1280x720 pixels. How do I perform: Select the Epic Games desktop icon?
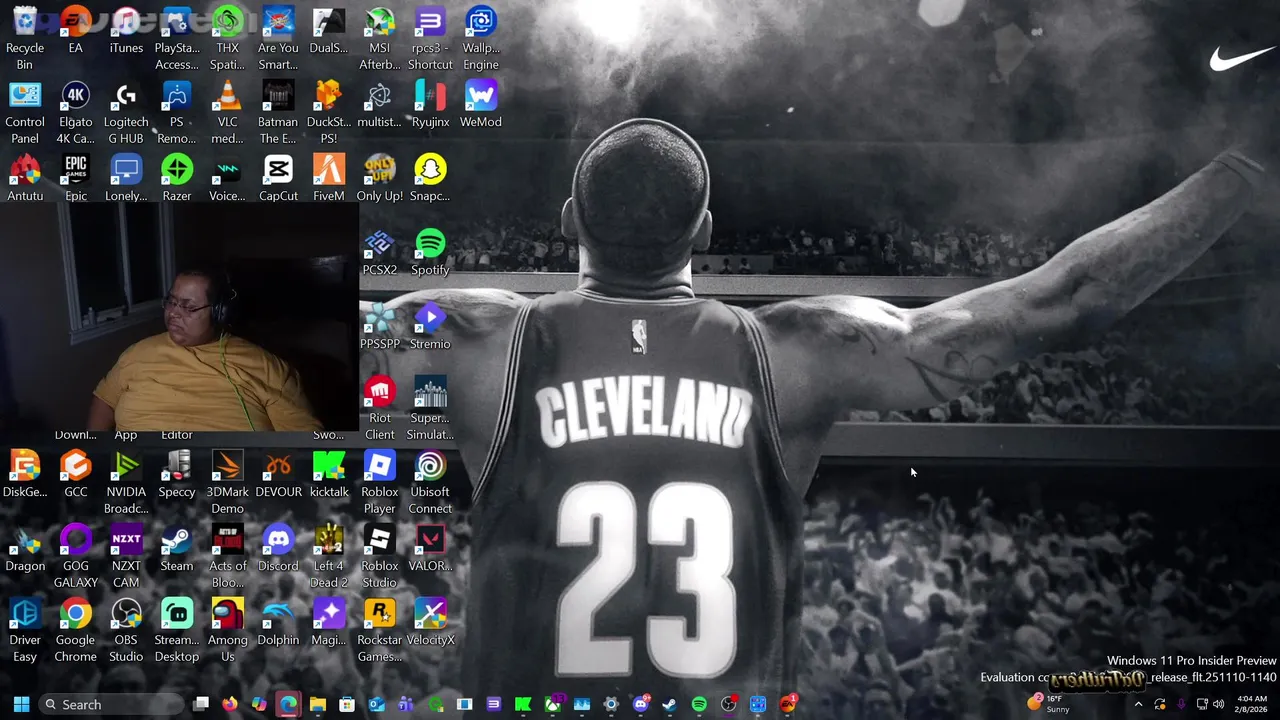pyautogui.click(x=76, y=178)
